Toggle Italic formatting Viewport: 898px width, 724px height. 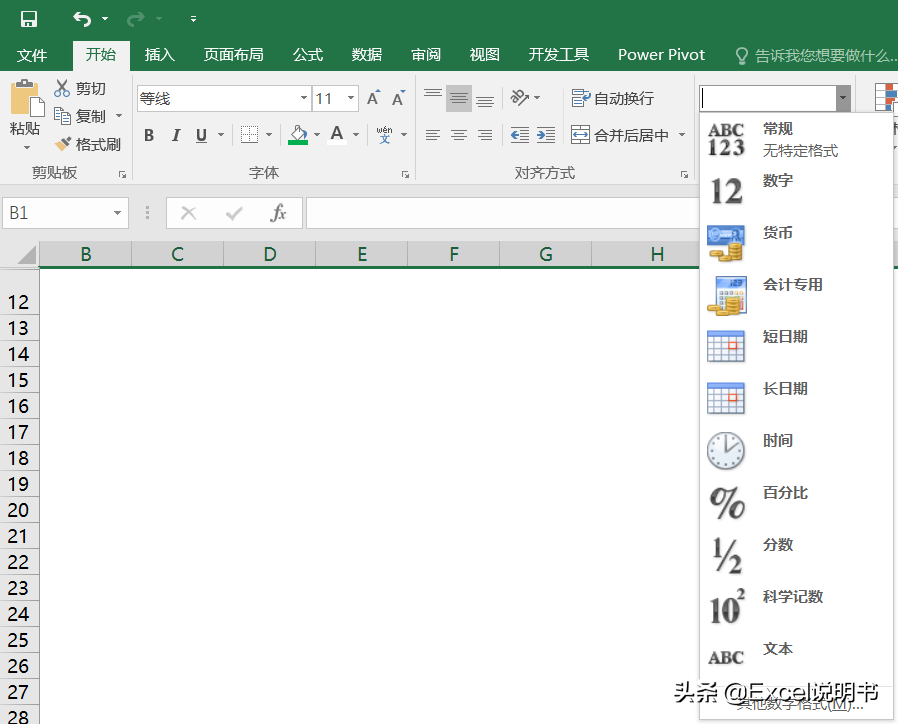176,135
